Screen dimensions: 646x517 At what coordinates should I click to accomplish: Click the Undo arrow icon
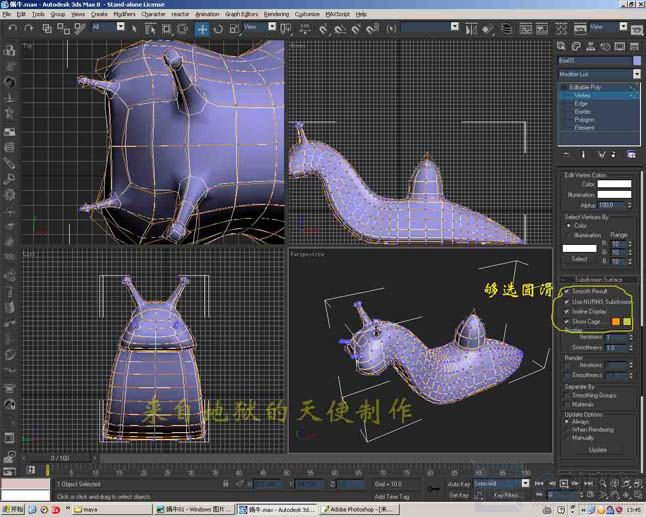click(x=13, y=28)
